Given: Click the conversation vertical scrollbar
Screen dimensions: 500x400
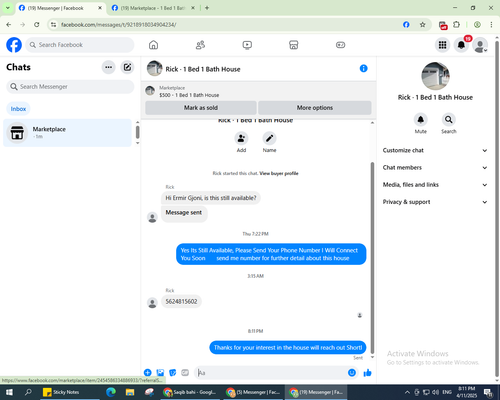Looking at the screenshot, I should [372, 257].
